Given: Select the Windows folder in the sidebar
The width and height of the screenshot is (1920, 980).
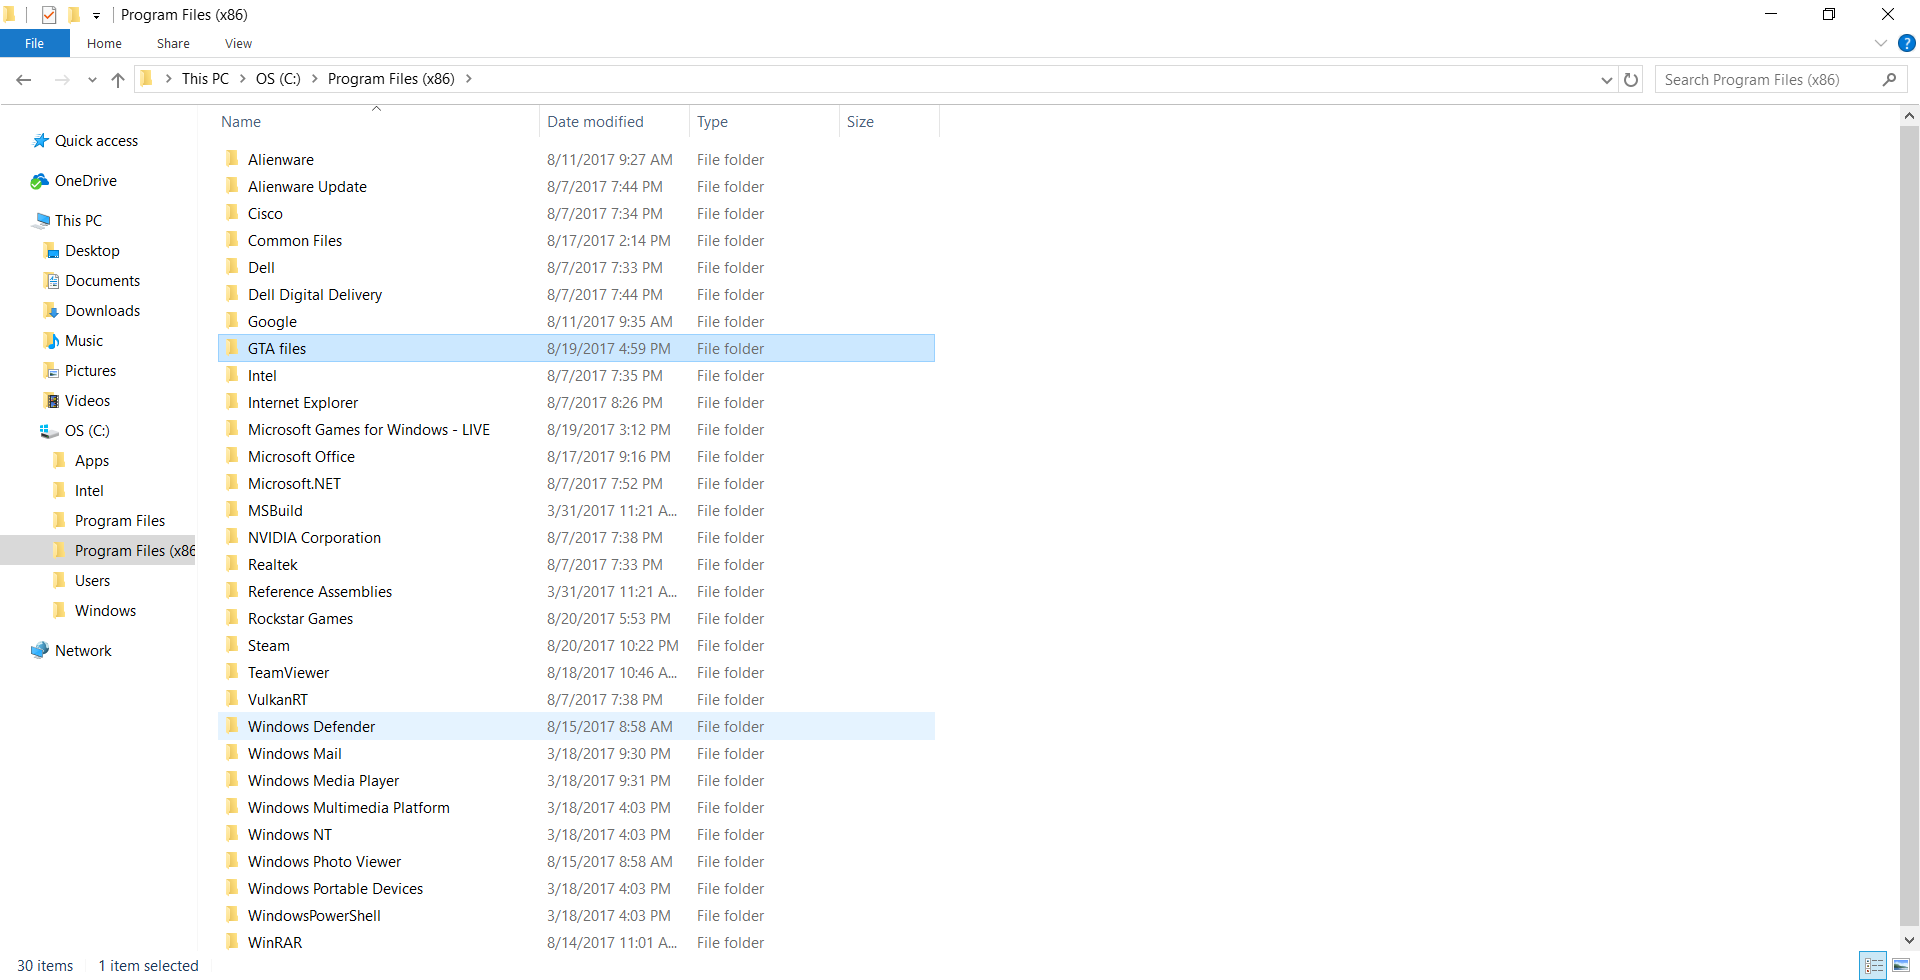Looking at the screenshot, I should (105, 611).
